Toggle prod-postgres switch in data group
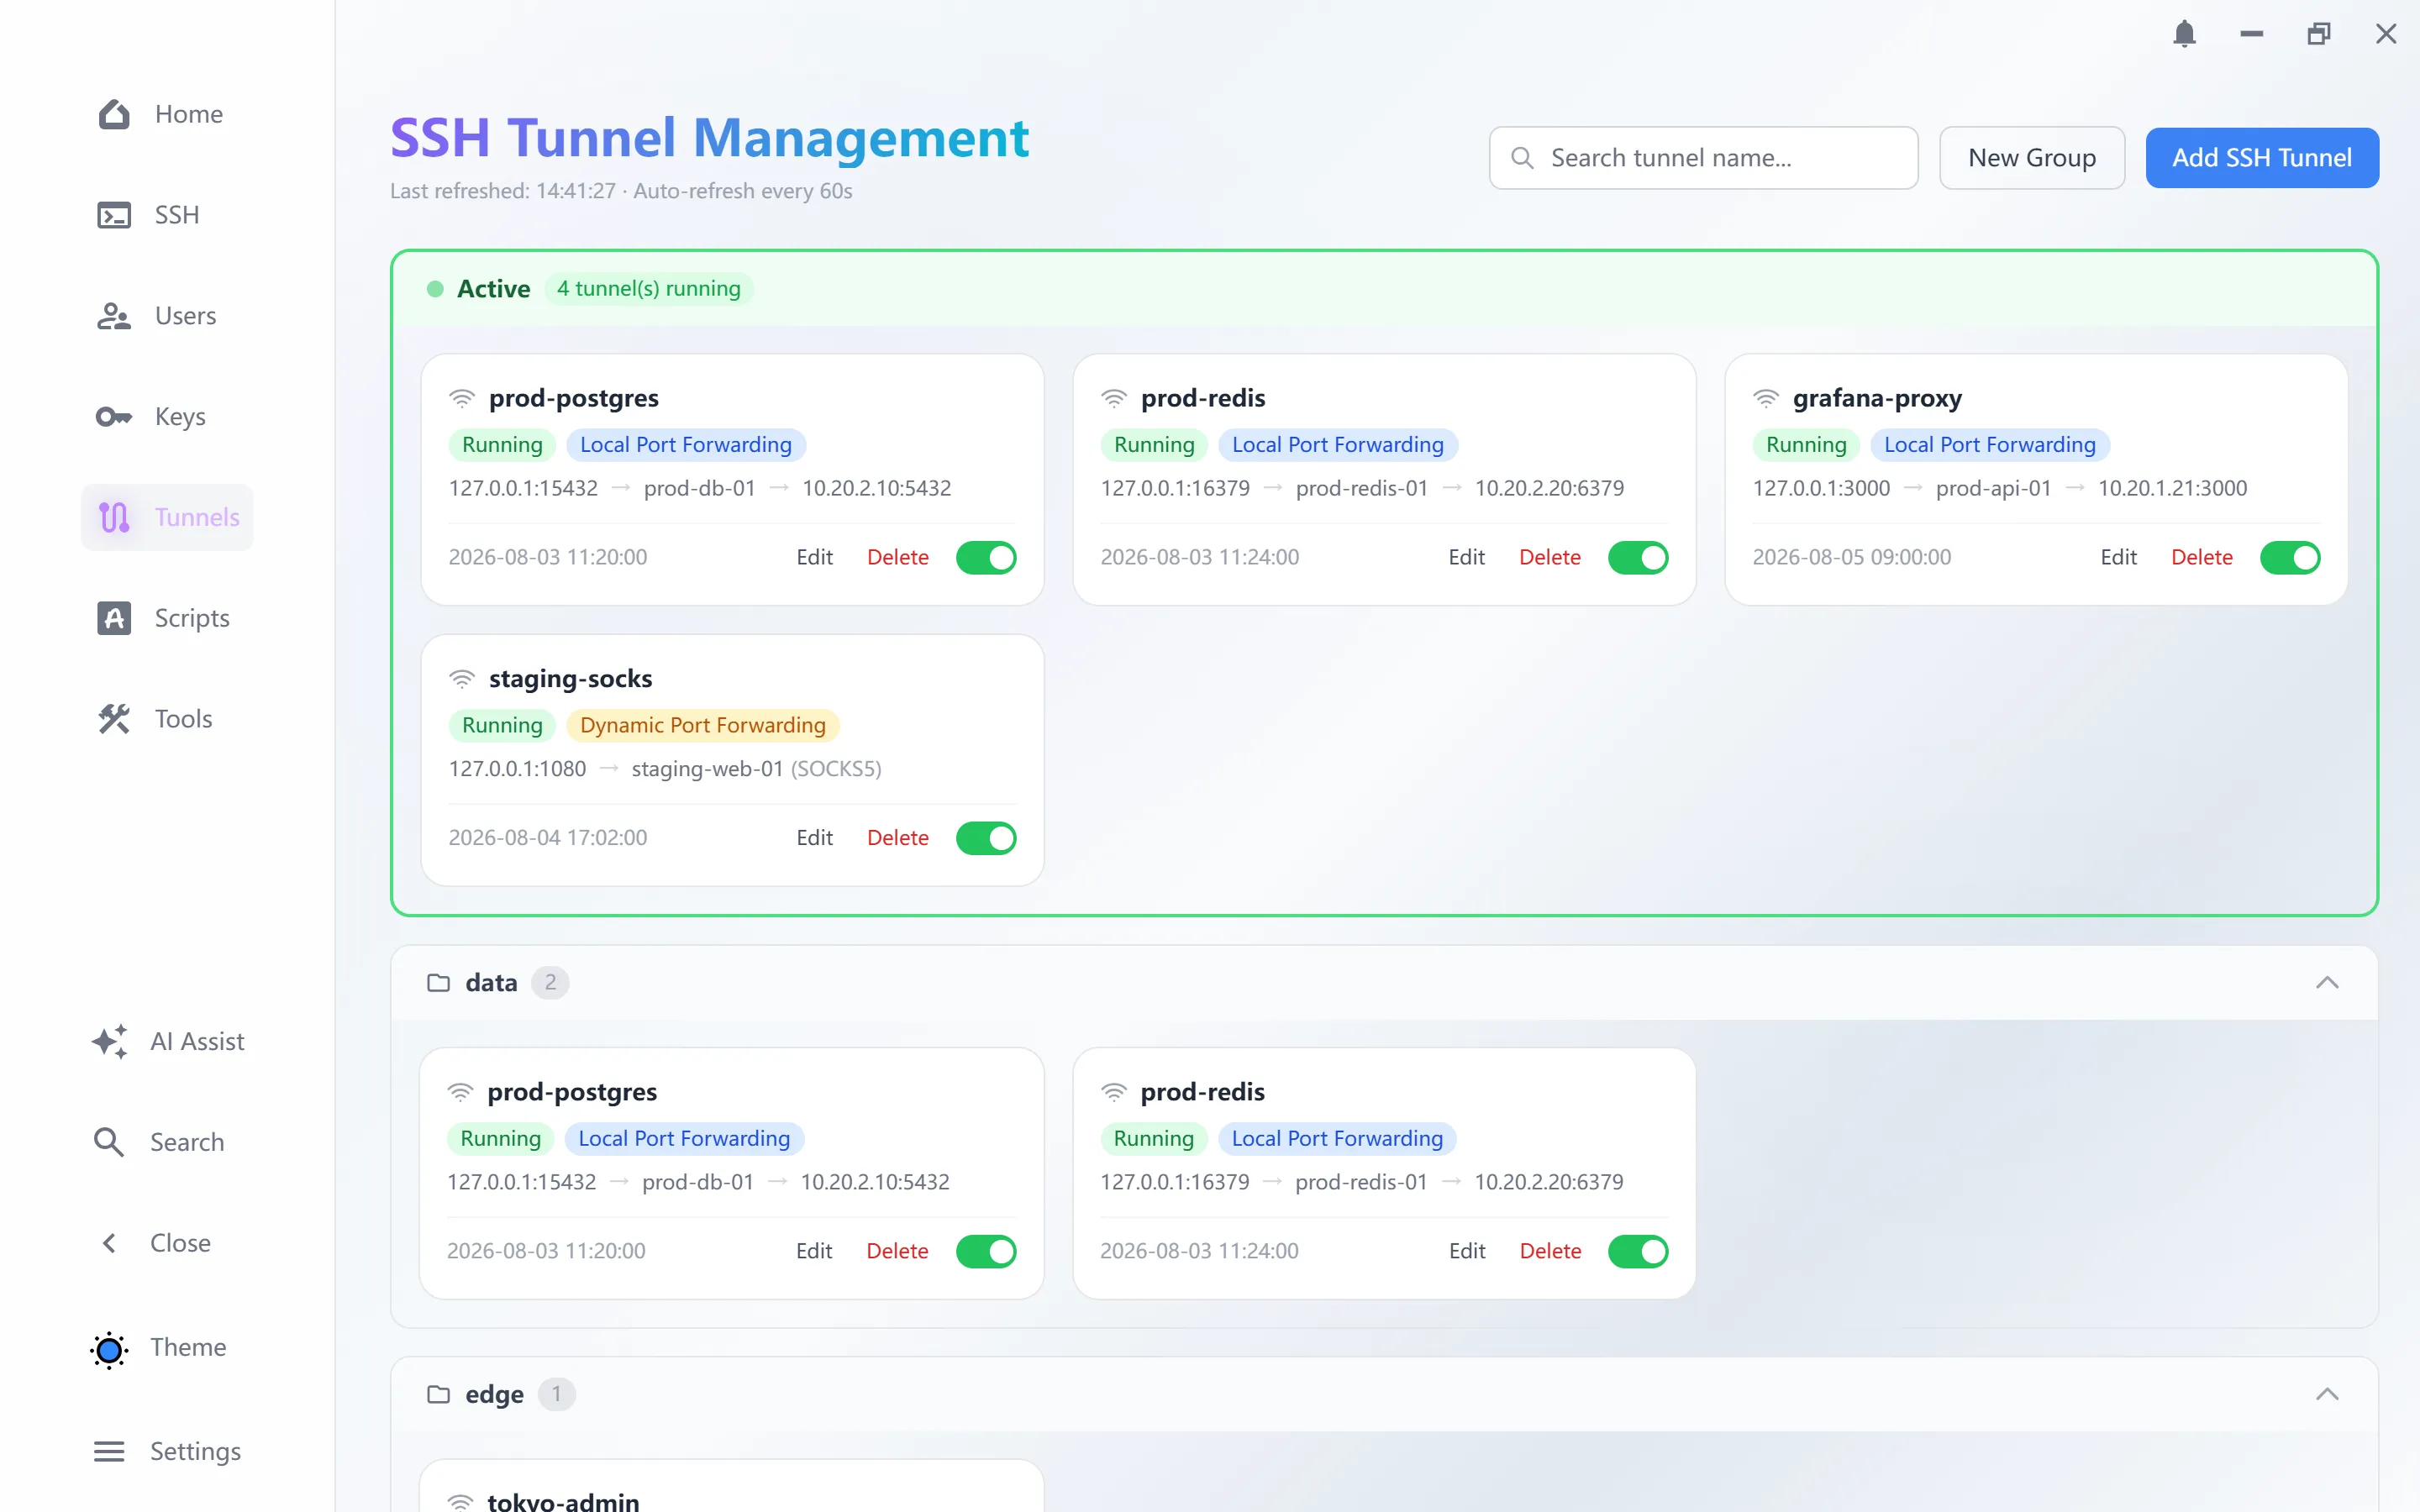The image size is (2420, 1512). point(986,1251)
